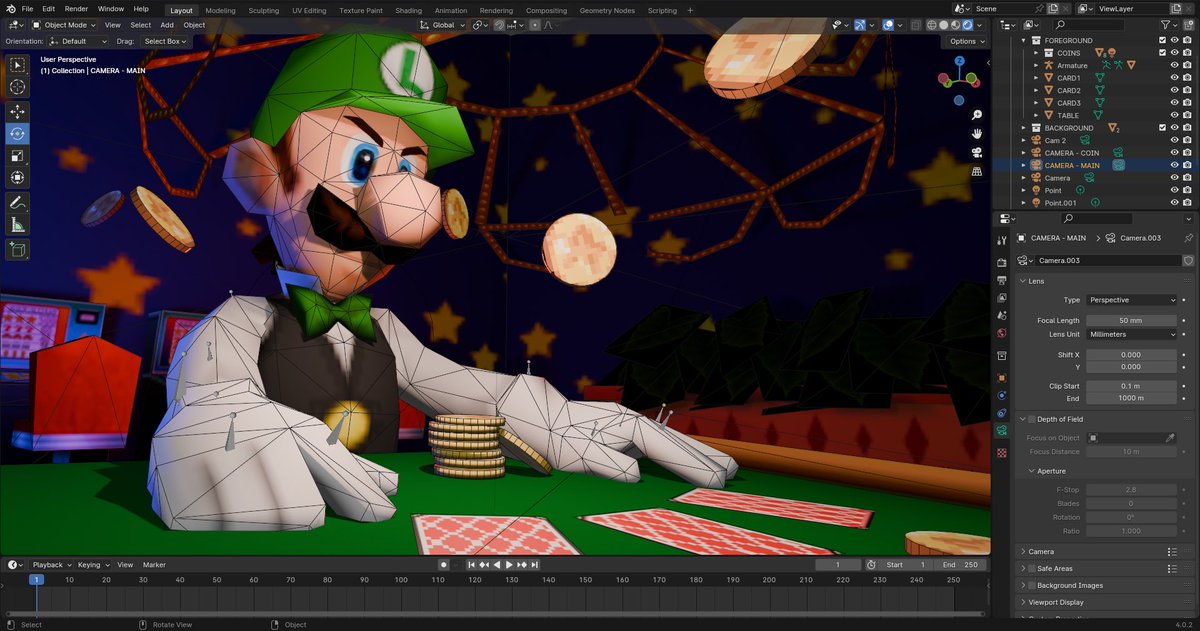Select the Scale tool

point(18,156)
